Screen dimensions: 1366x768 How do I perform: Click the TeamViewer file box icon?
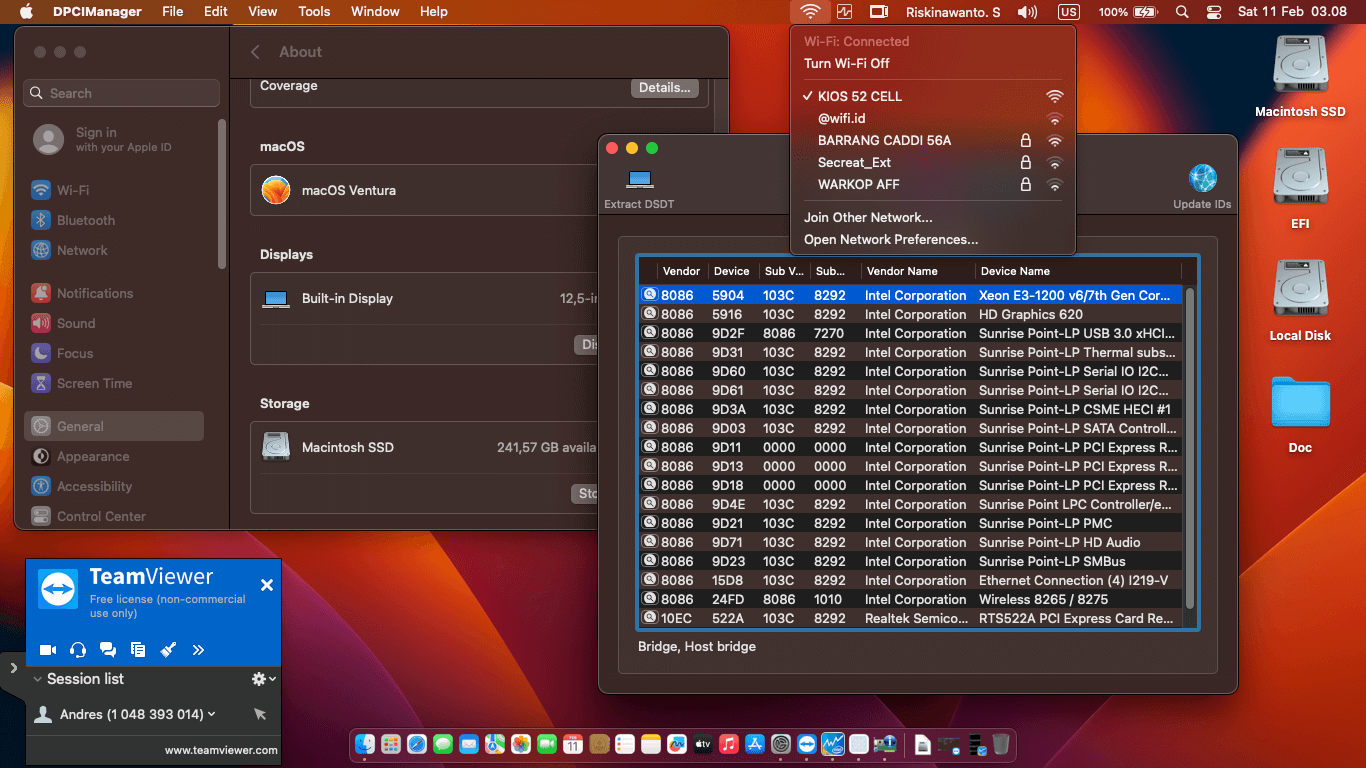pyautogui.click(x=138, y=650)
